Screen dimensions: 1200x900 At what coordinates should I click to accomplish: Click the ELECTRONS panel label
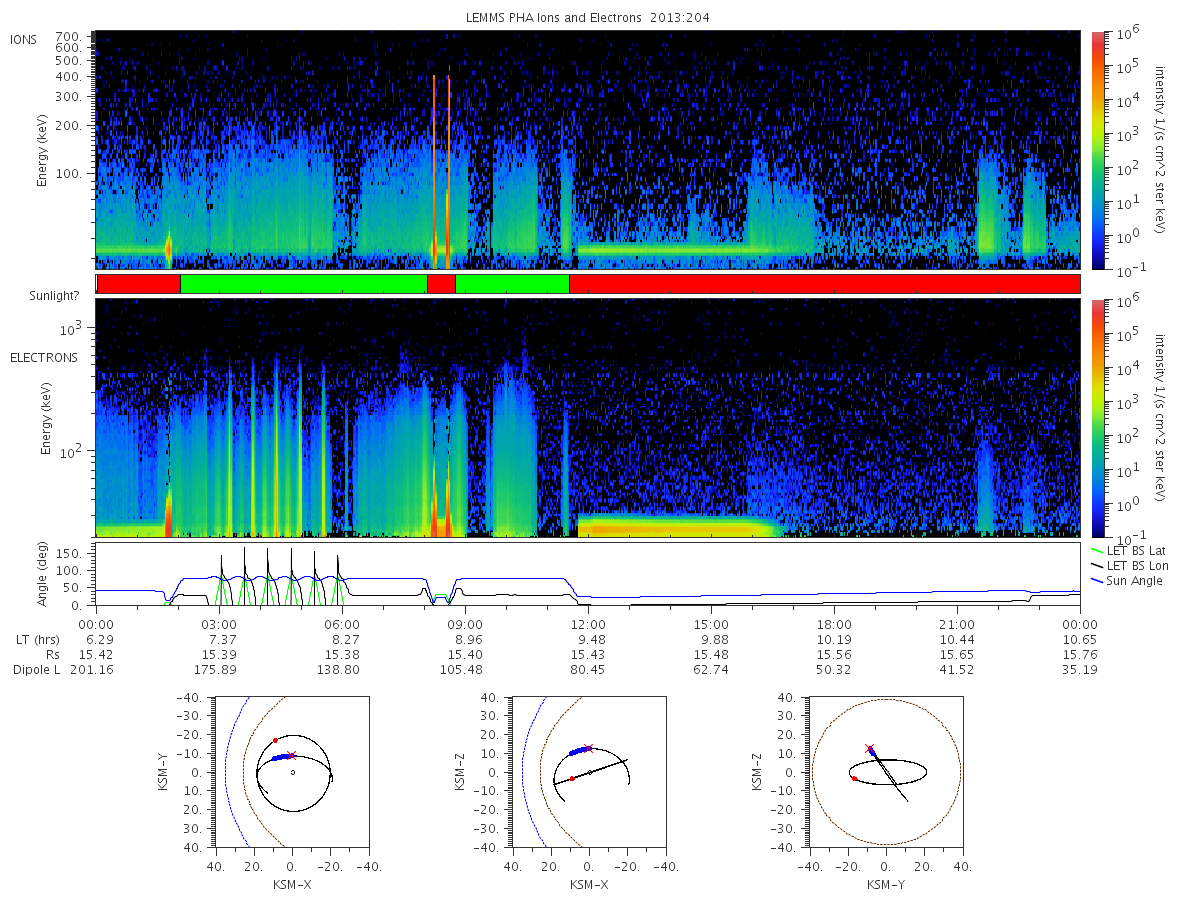click(44, 357)
